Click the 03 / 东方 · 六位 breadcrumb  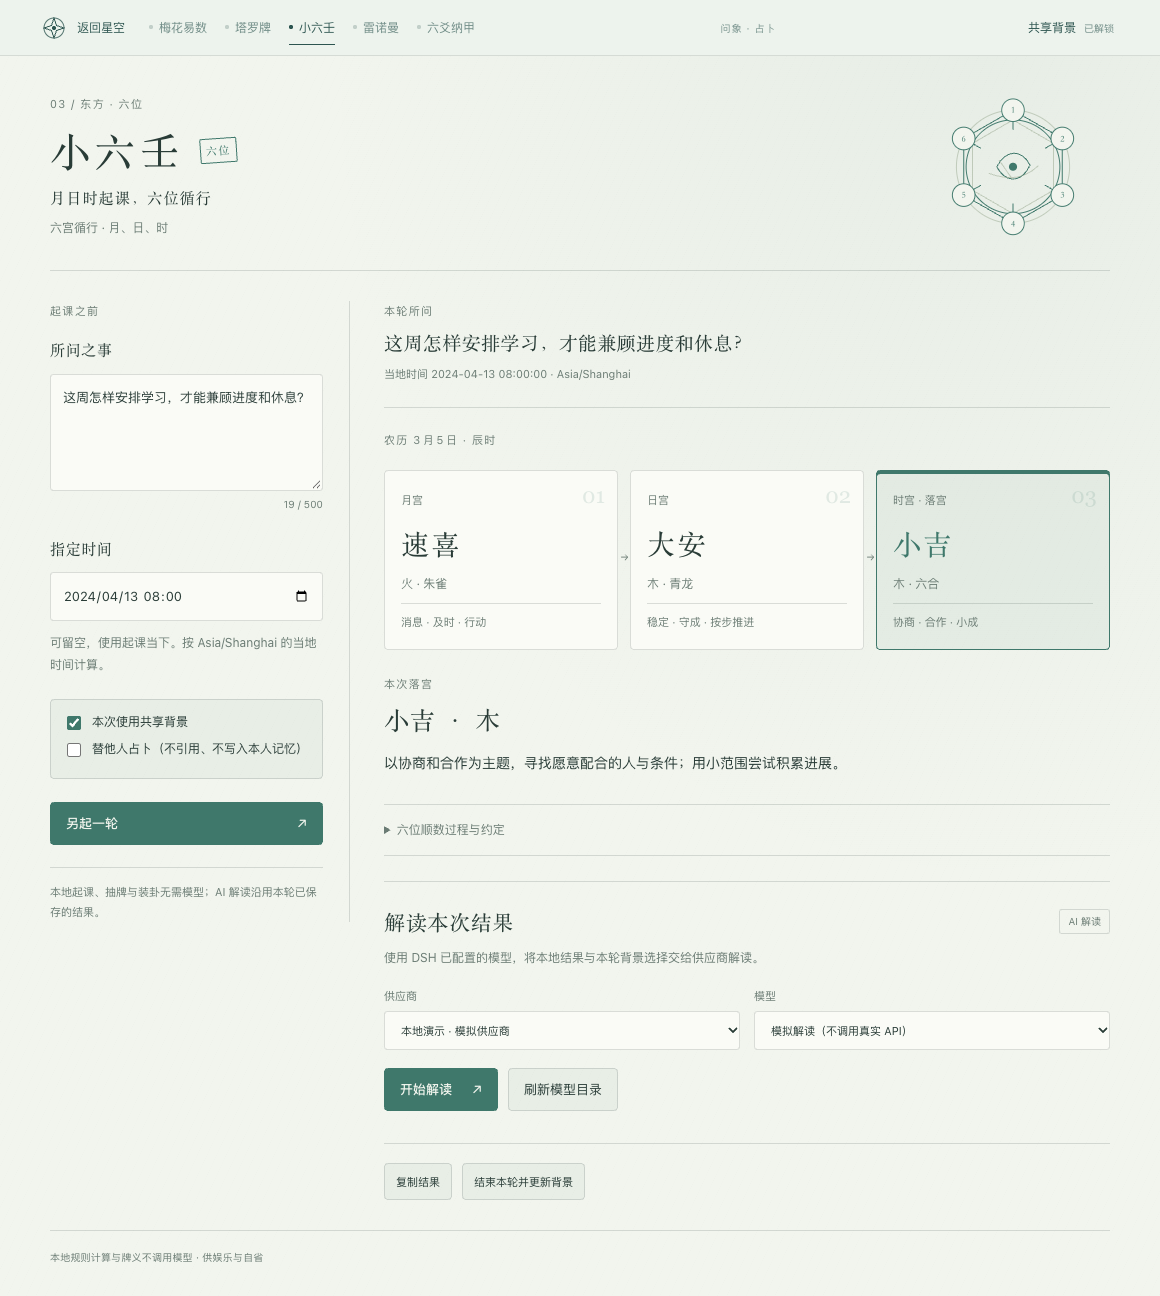pyautogui.click(x=96, y=104)
